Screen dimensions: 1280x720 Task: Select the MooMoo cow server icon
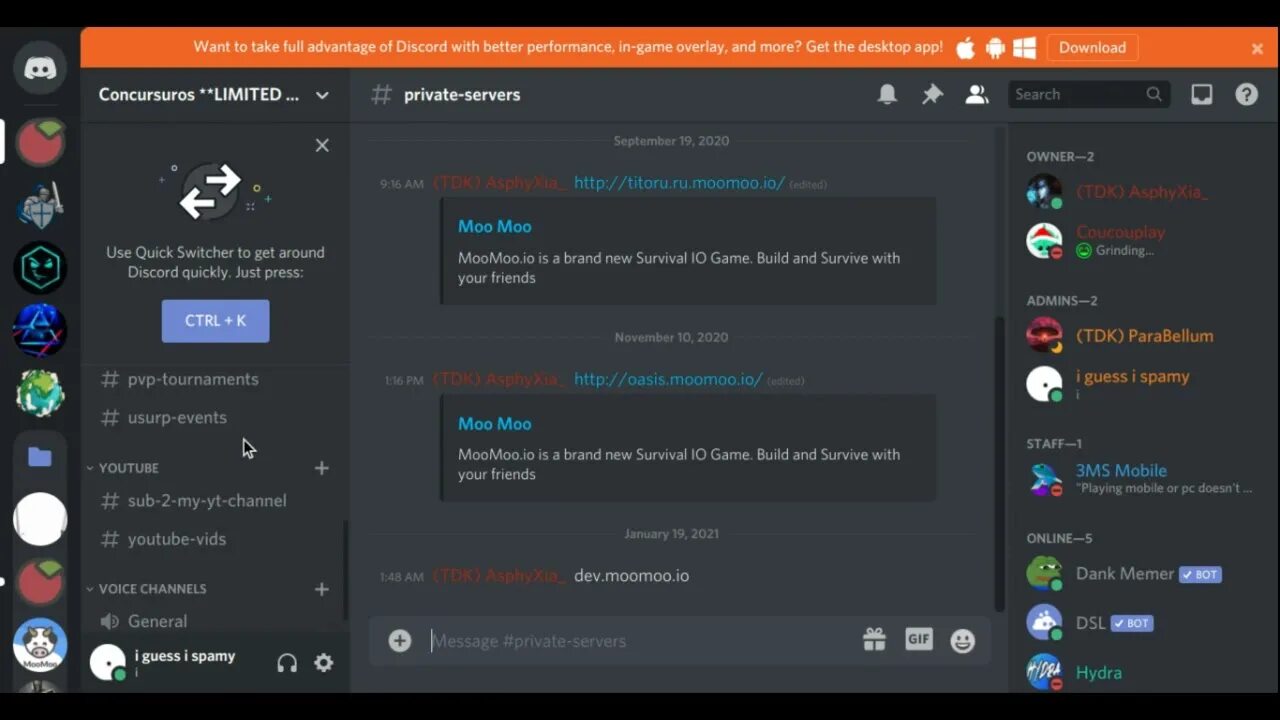40,645
